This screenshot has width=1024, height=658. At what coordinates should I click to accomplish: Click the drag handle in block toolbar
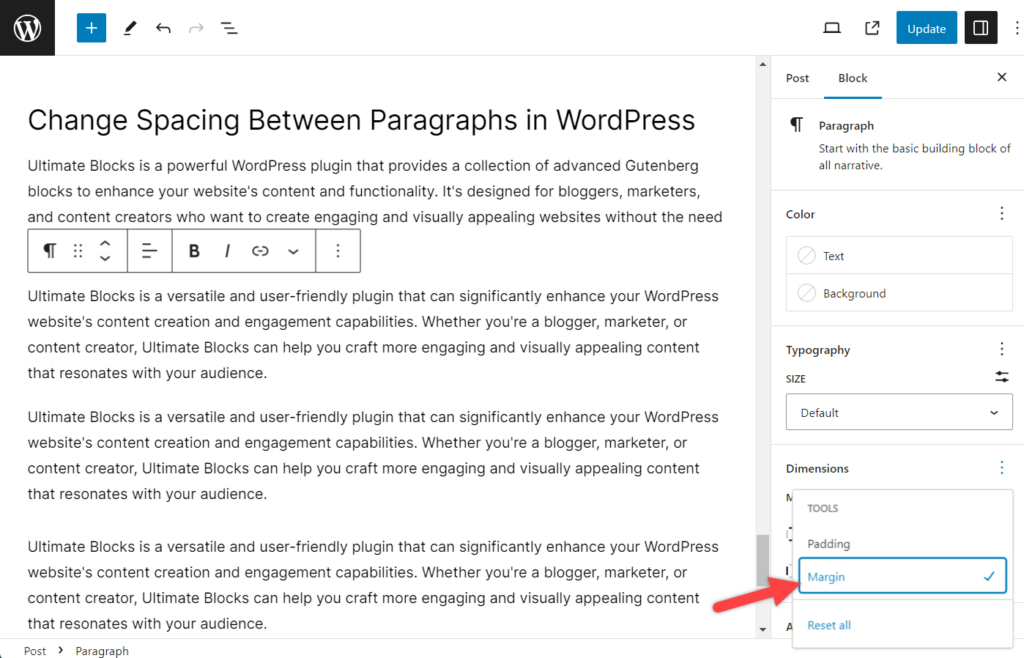pyautogui.click(x=79, y=250)
